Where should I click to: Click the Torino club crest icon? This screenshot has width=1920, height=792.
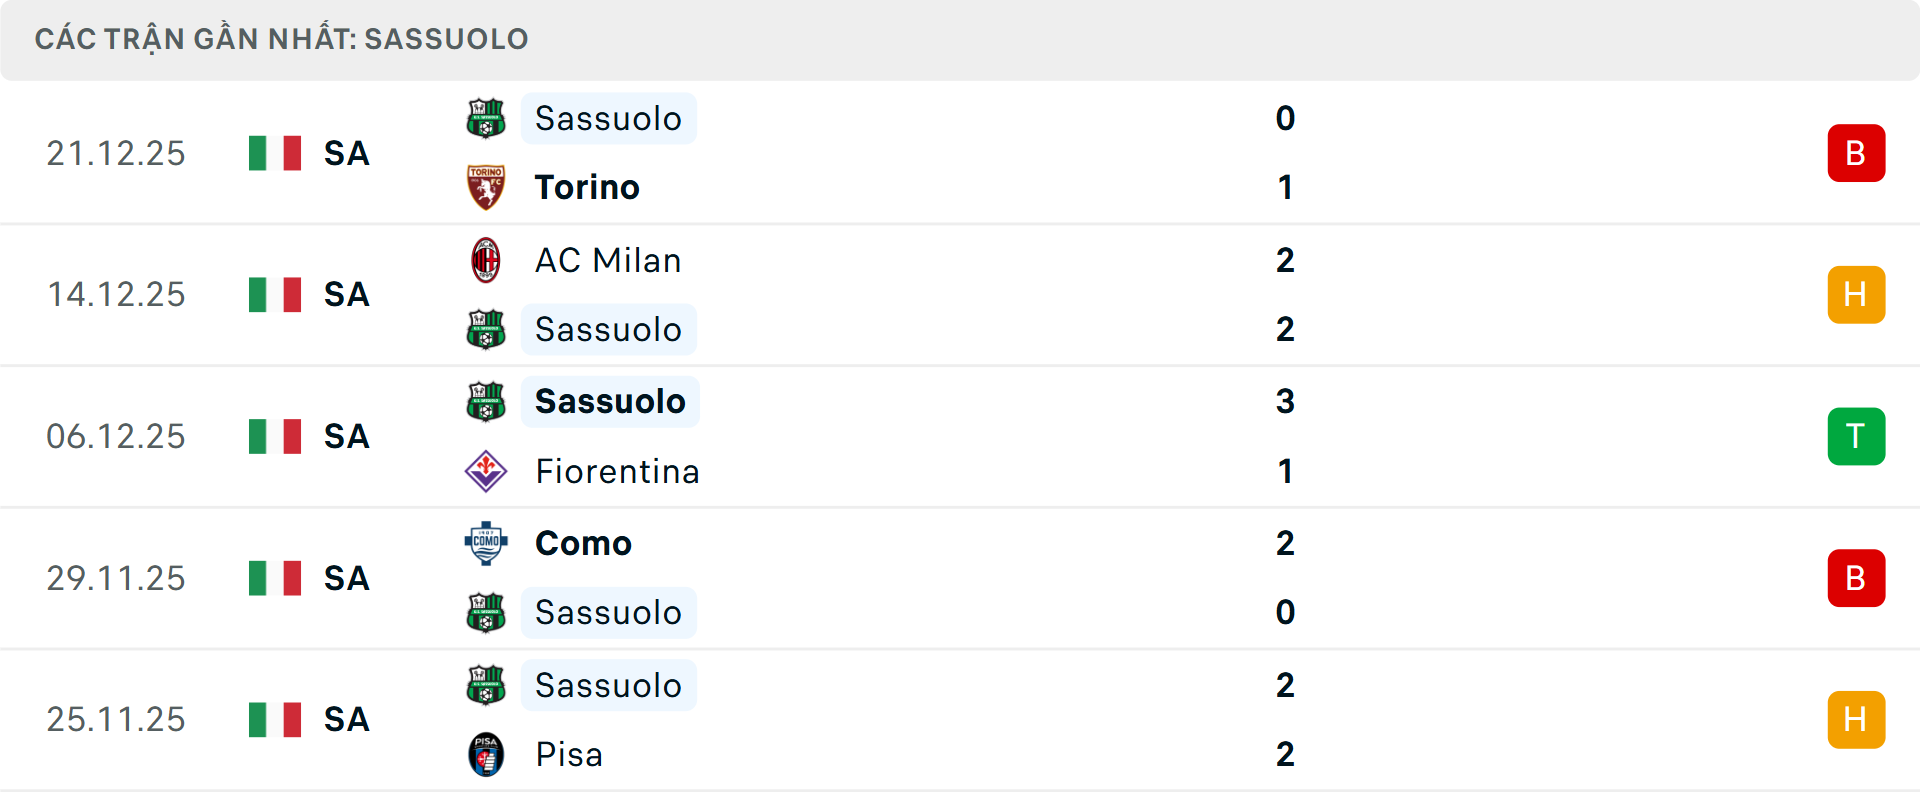click(486, 187)
